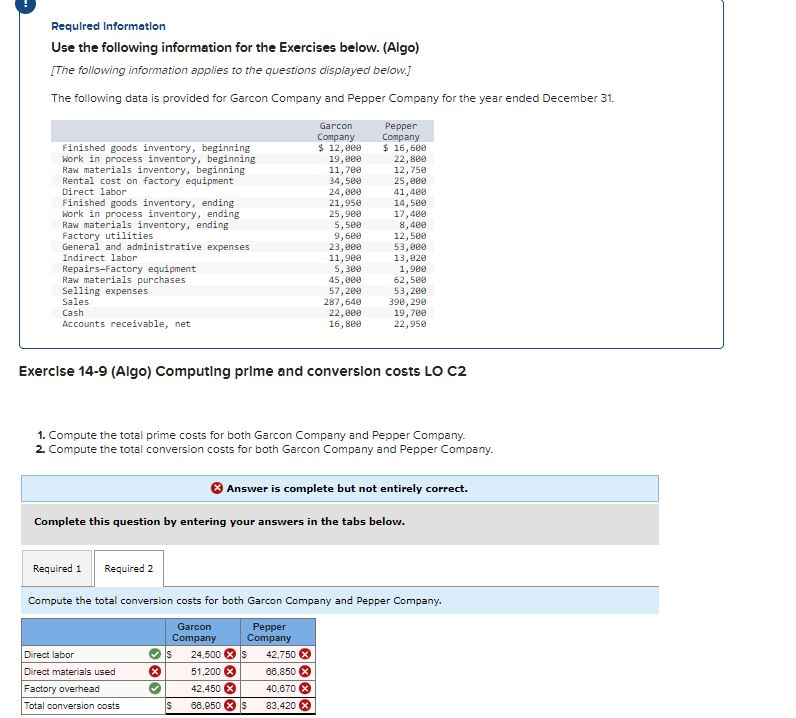Click 'Repairs—Factory equipment' data row
Image resolution: width=796 pixels, height=718 pixels.
pos(243,269)
